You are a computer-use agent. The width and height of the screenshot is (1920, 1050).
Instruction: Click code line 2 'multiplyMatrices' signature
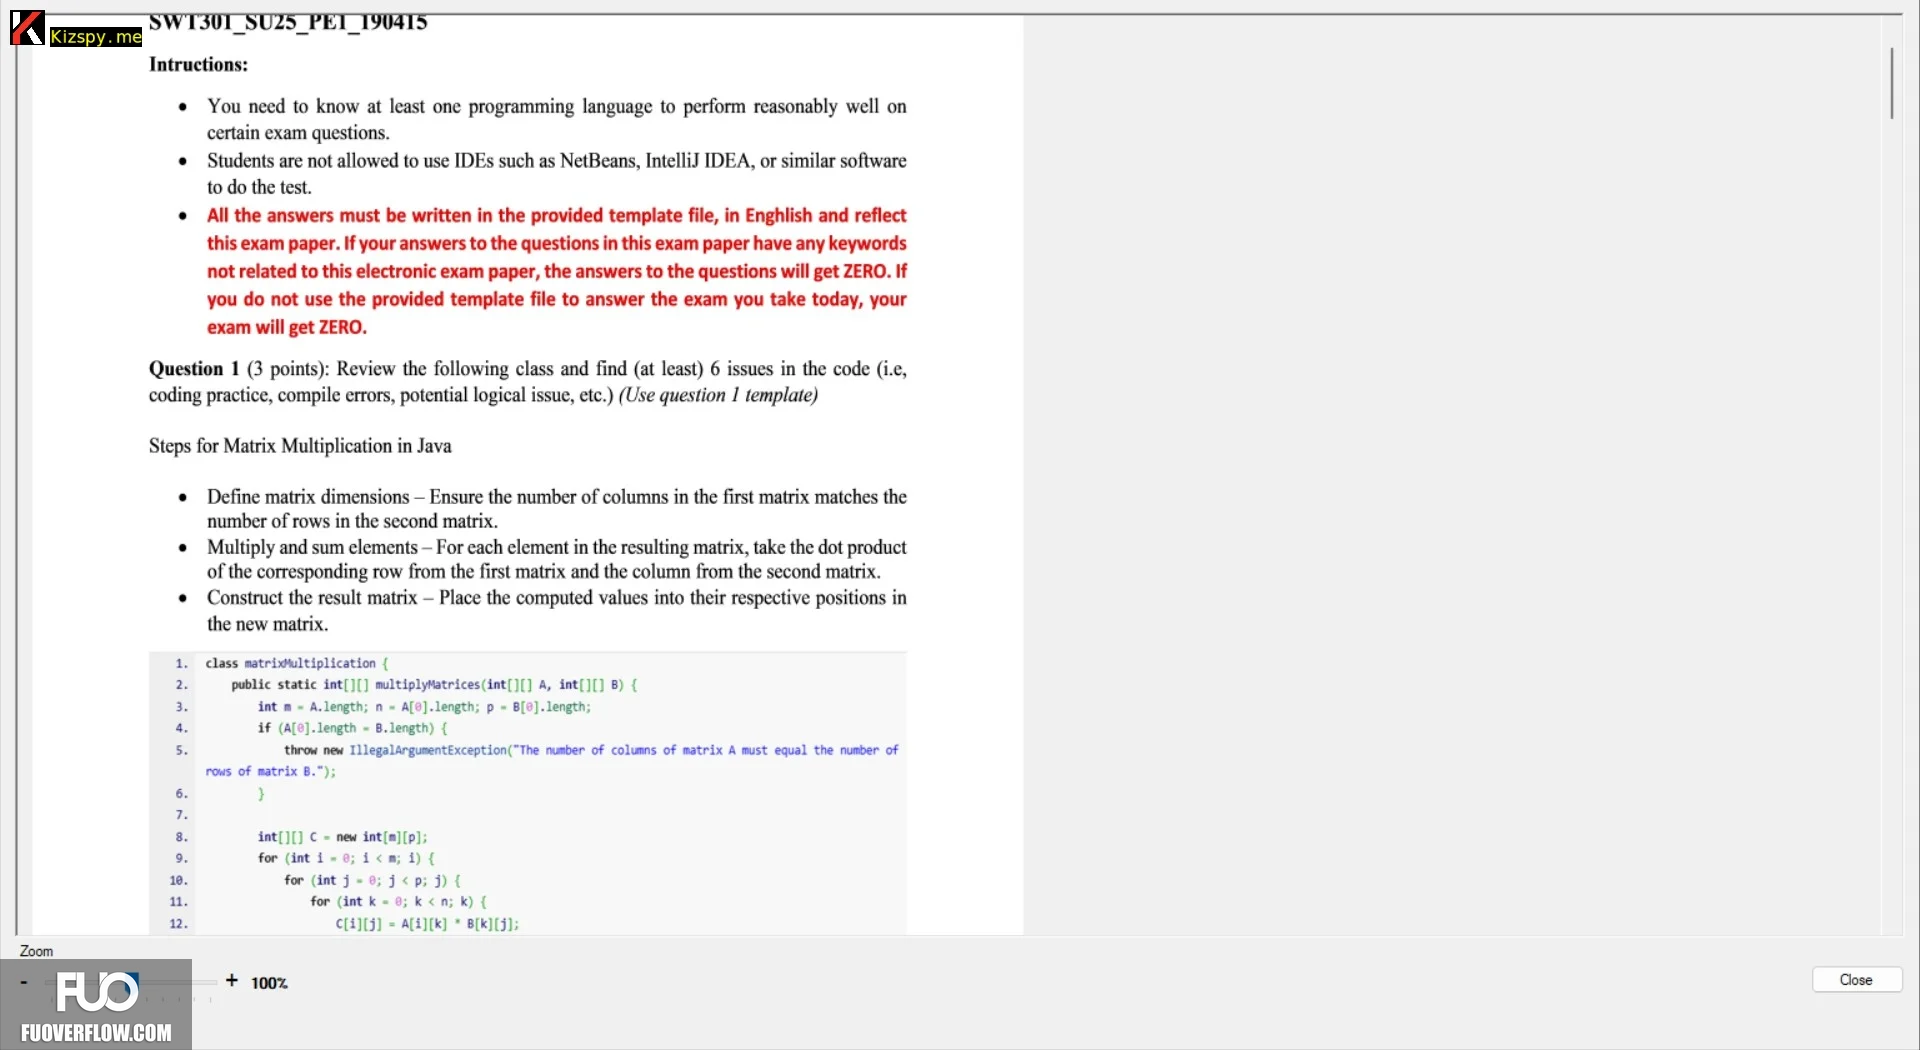click(434, 685)
